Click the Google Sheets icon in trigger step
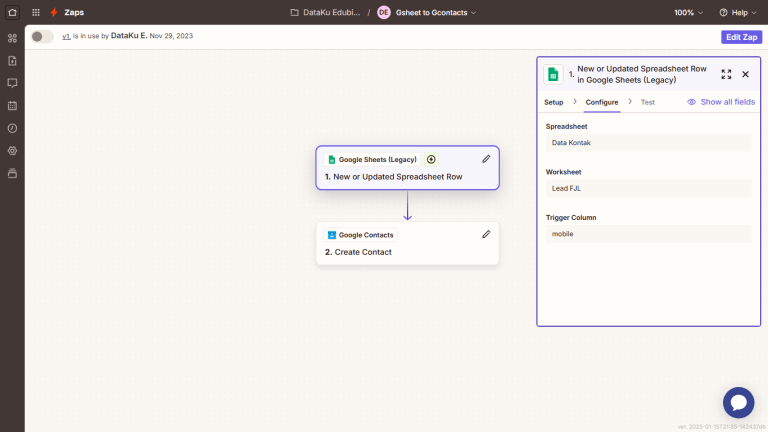Image resolution: width=768 pixels, height=432 pixels. click(332, 160)
